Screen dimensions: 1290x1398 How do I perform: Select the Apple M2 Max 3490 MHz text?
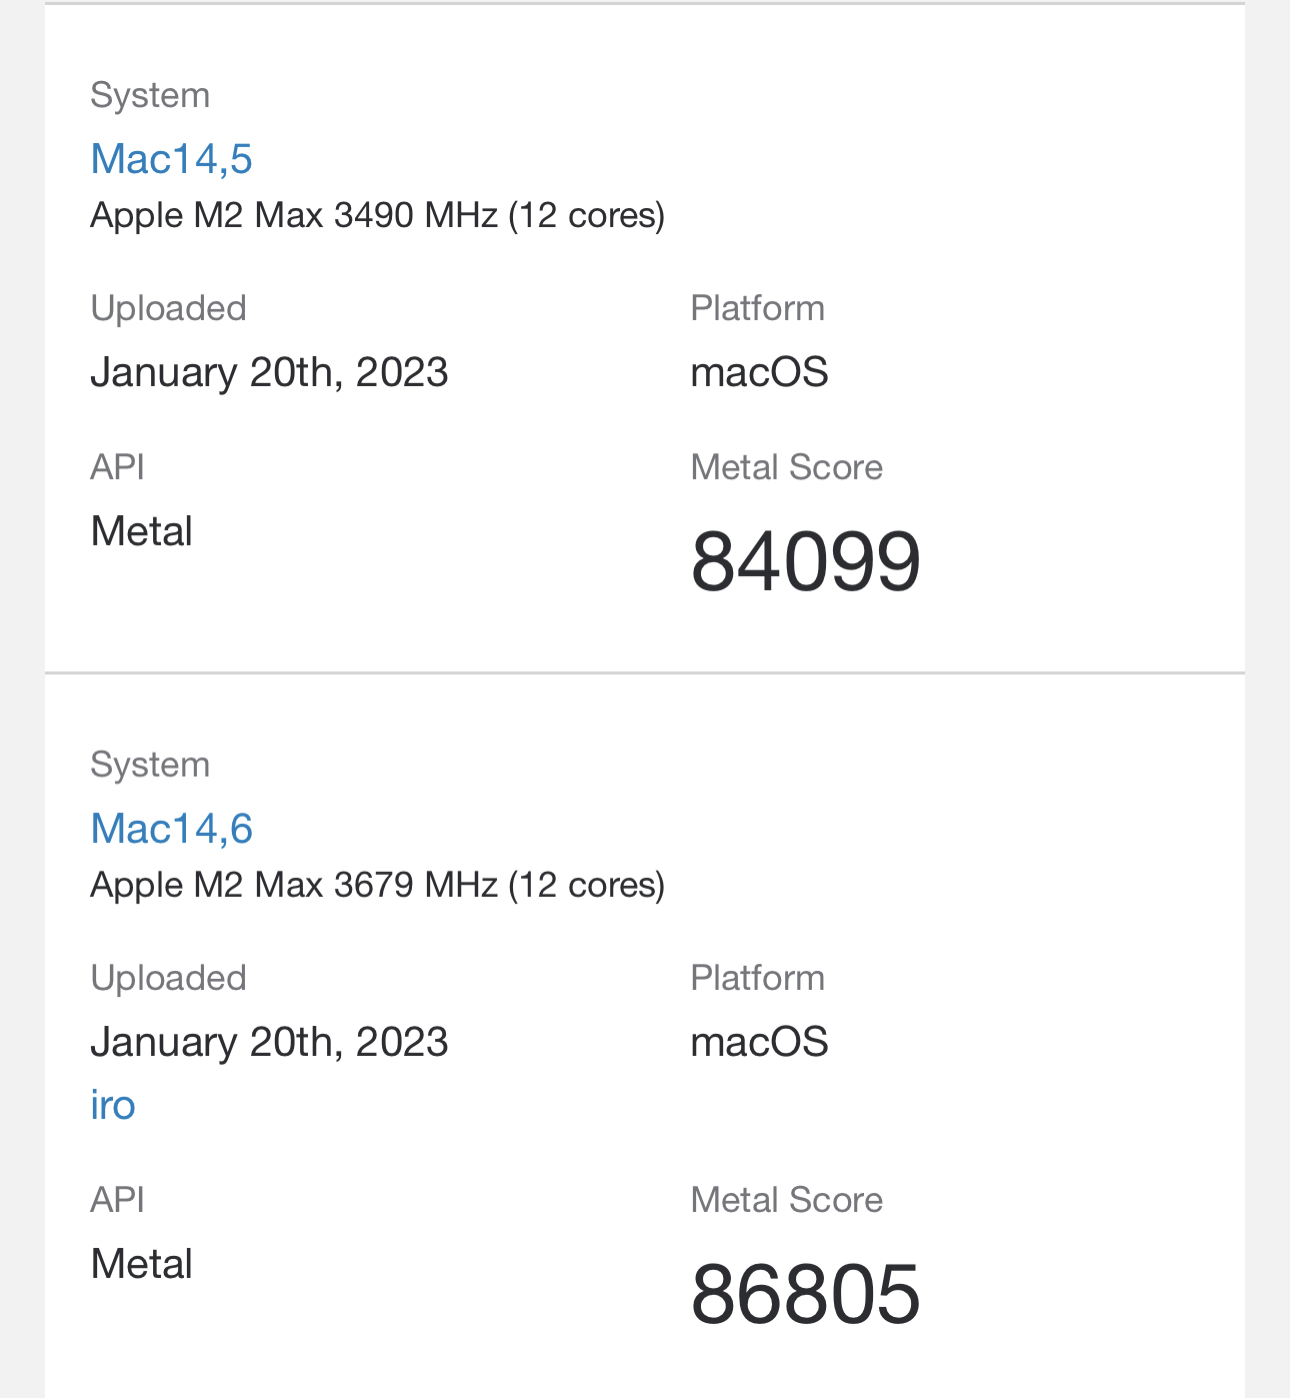(377, 215)
